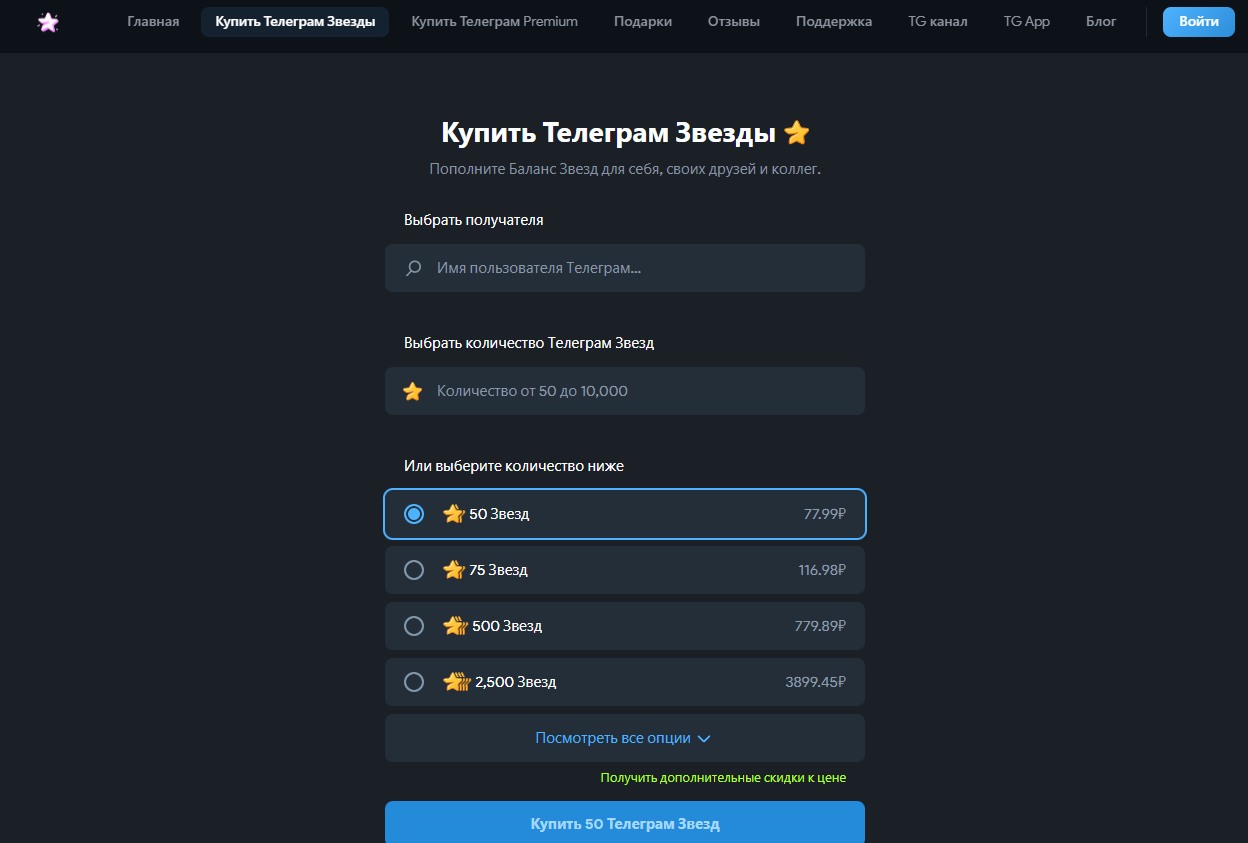Click the Выбрать получателя label
Image resolution: width=1248 pixels, height=843 pixels.
point(474,220)
